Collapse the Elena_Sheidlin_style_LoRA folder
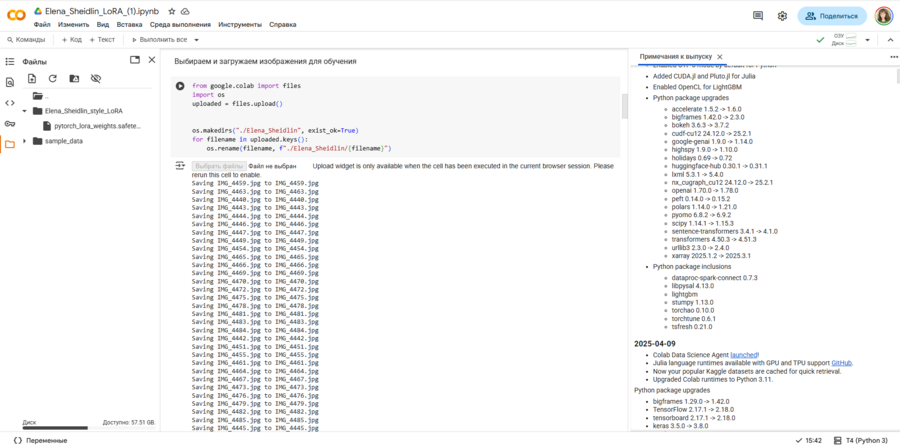The width and height of the screenshot is (900, 447). coord(25,111)
